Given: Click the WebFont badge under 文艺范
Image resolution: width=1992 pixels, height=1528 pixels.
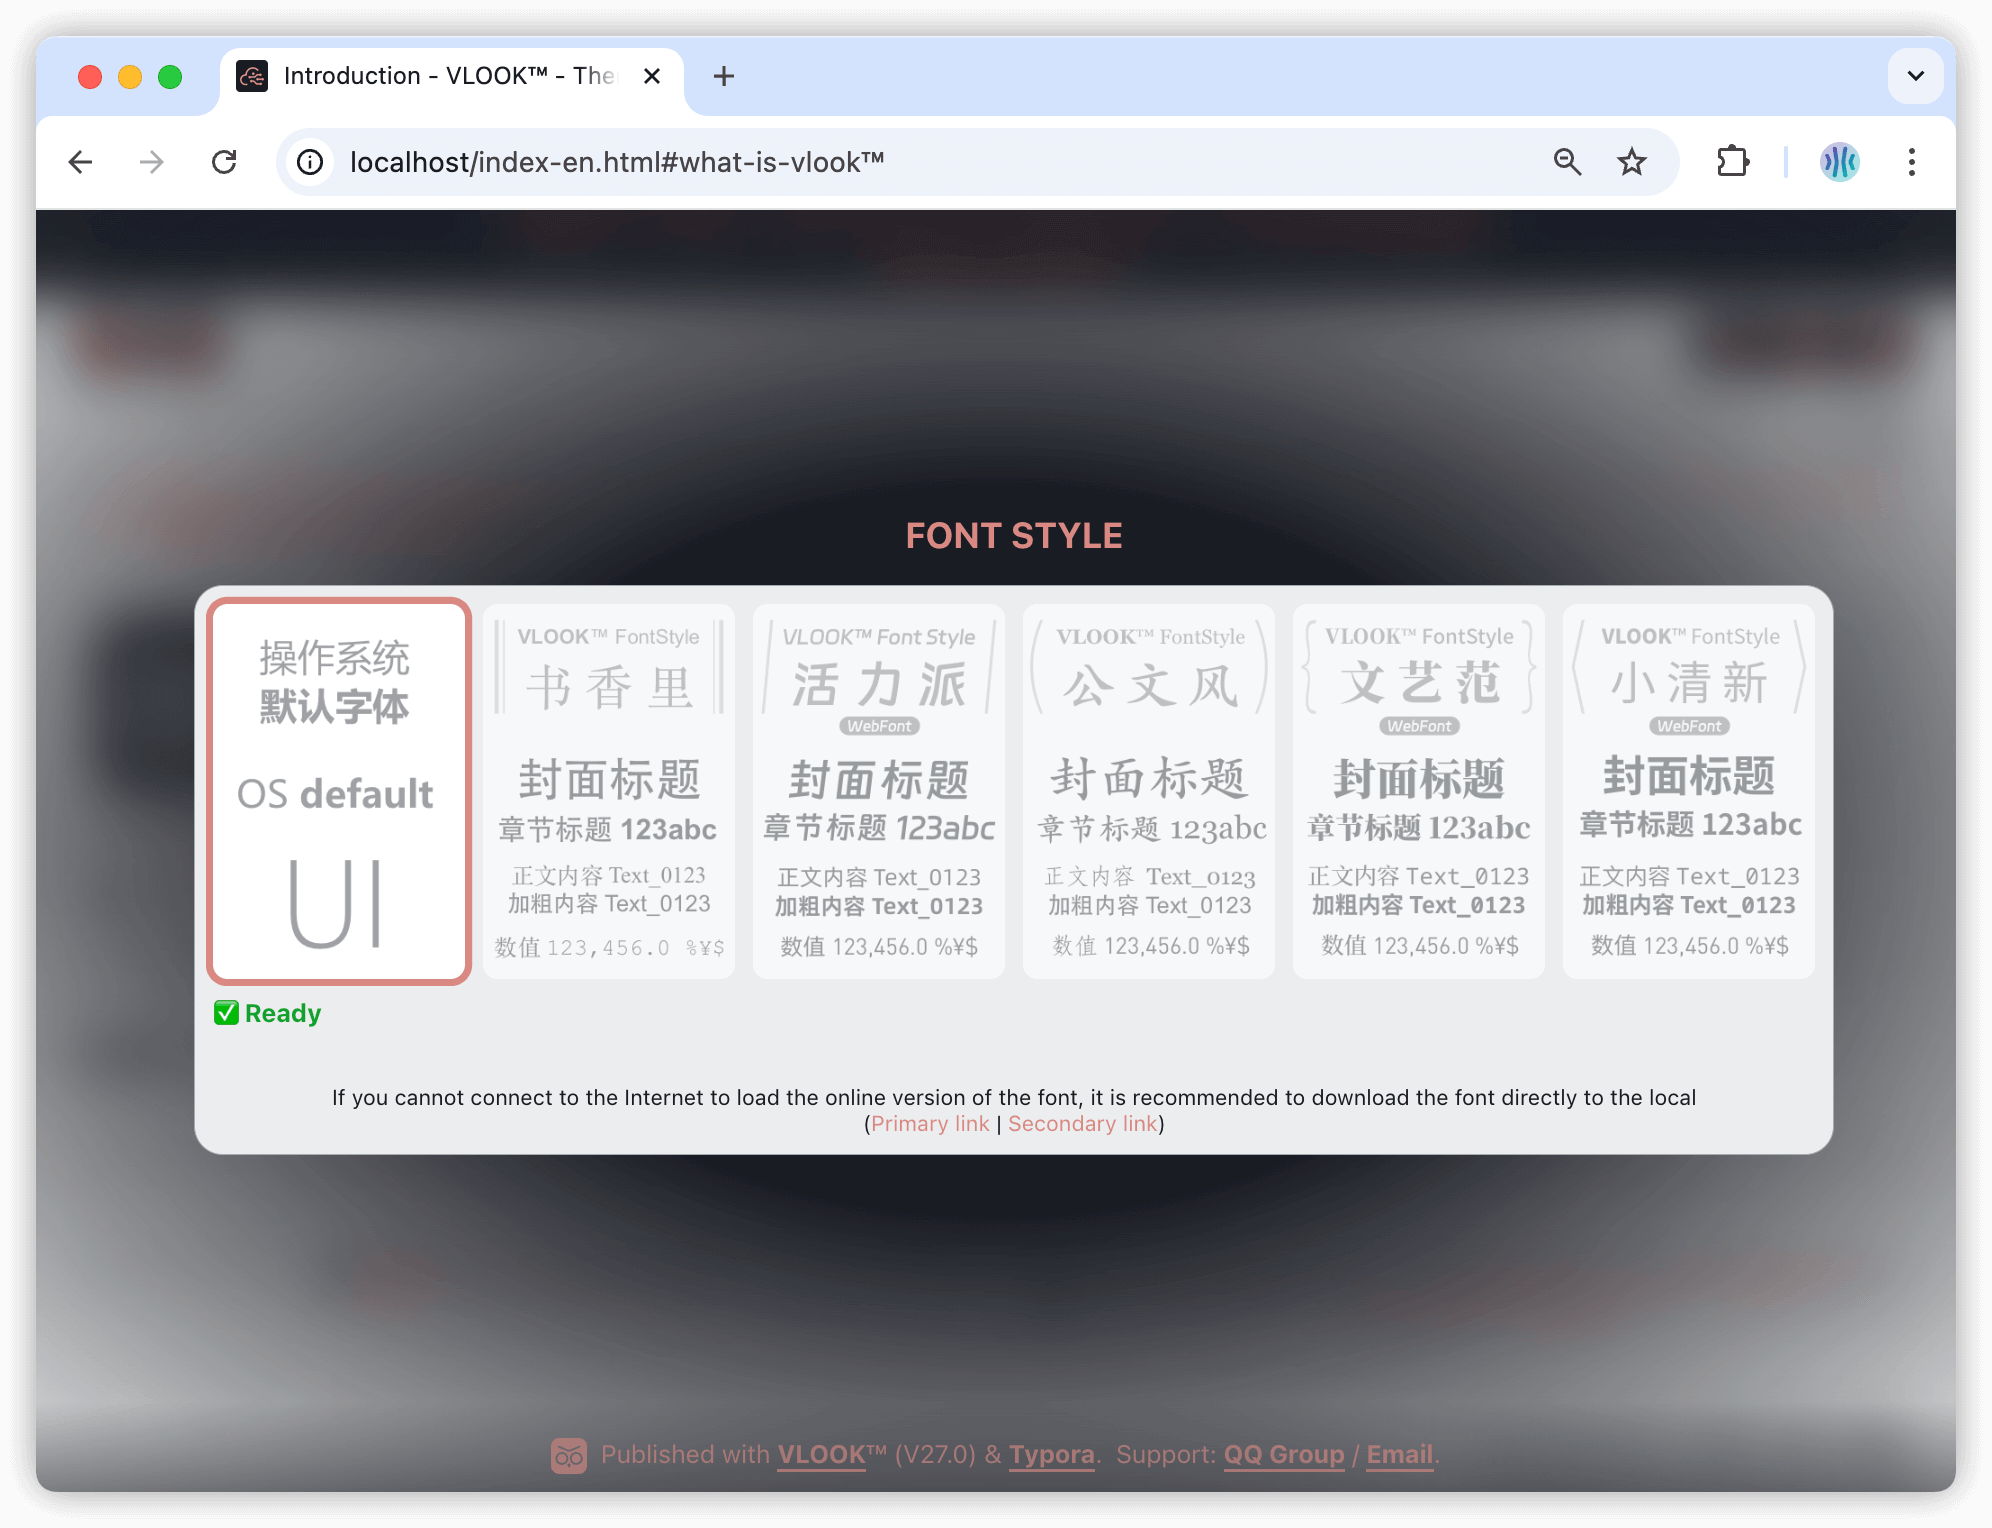Looking at the screenshot, I should pos(1419,726).
